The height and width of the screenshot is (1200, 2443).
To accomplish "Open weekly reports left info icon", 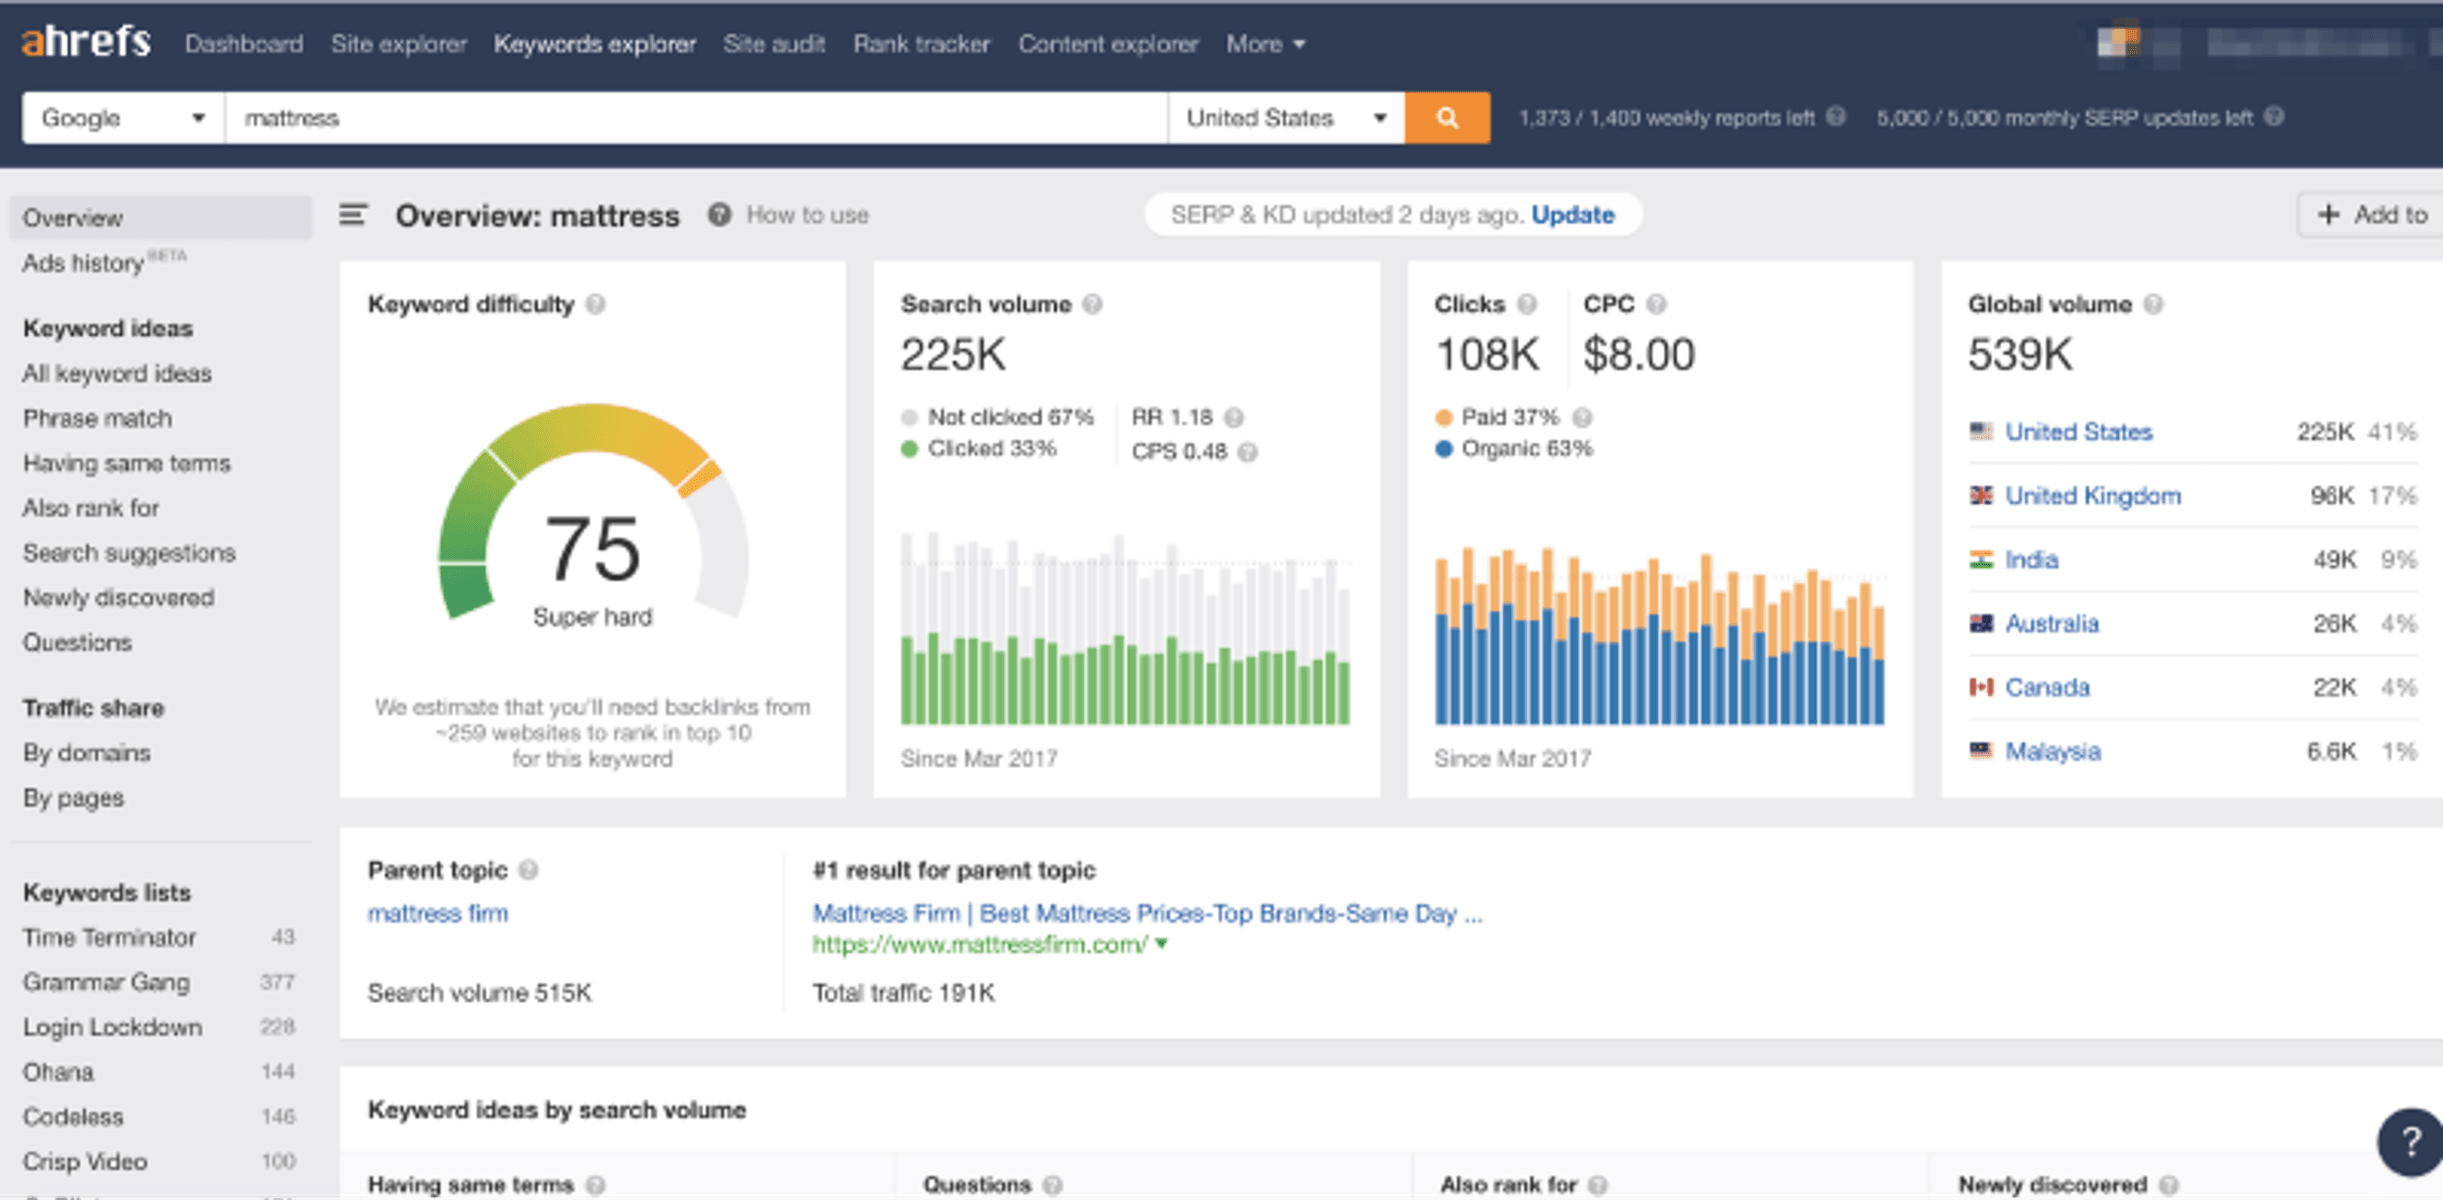I will 1836,117.
